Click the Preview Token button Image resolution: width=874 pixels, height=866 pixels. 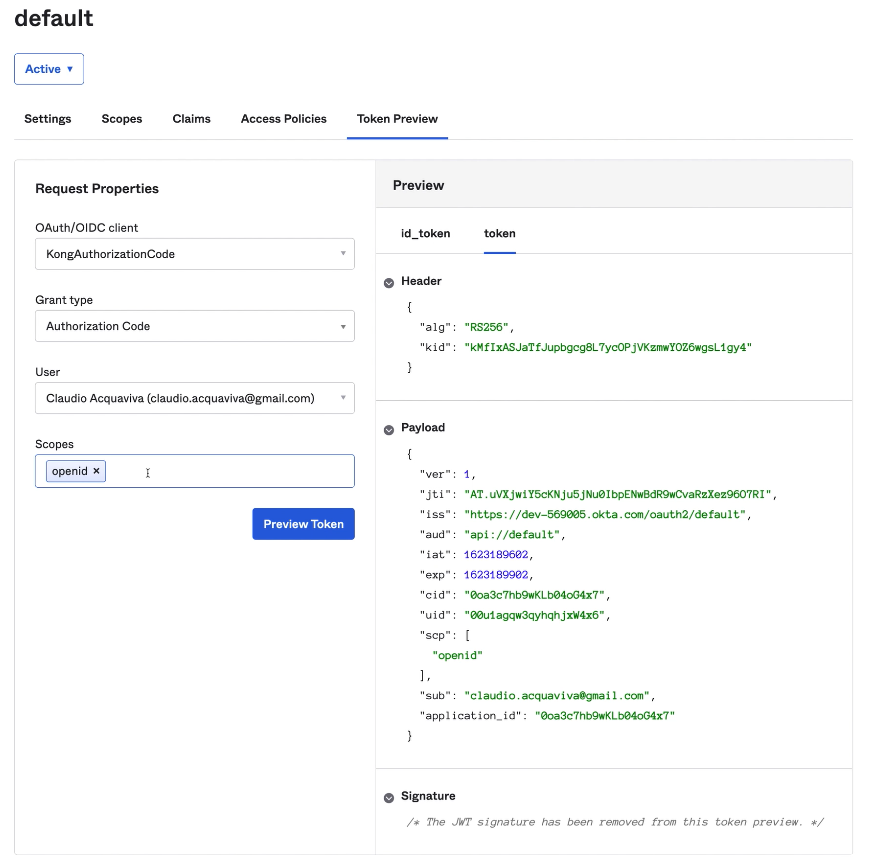(303, 524)
